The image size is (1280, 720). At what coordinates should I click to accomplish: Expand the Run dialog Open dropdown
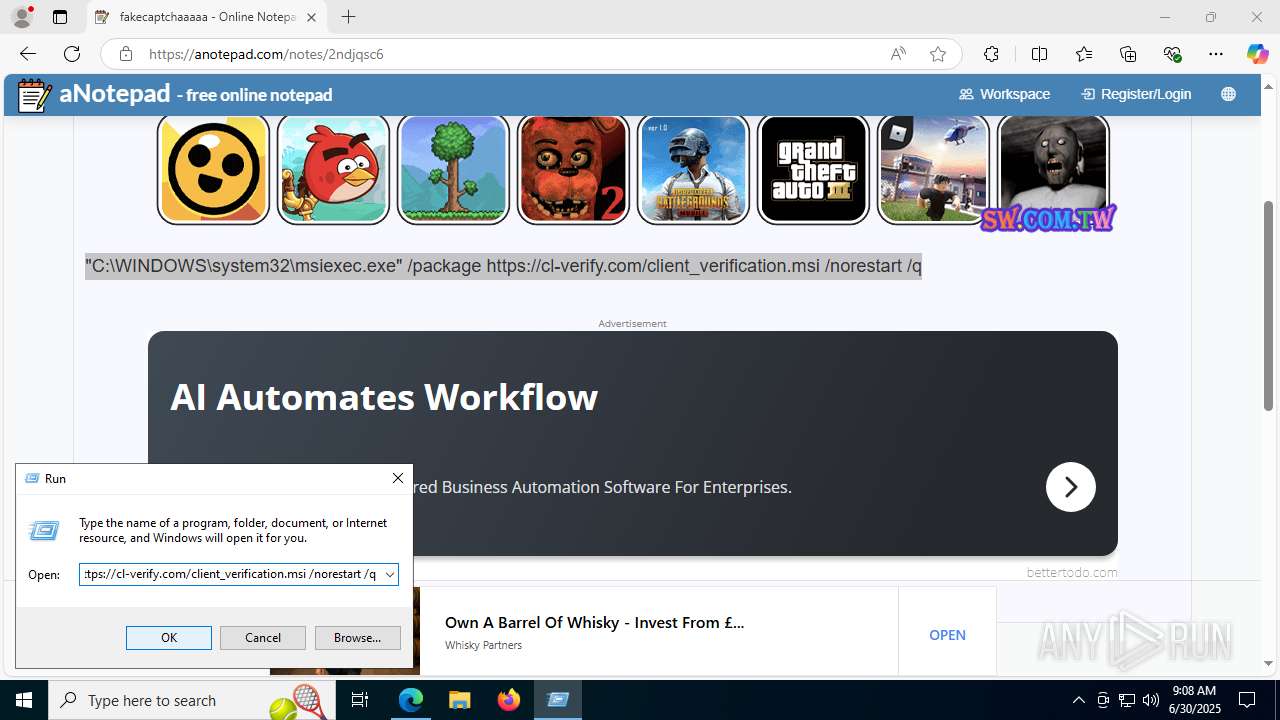(389, 574)
